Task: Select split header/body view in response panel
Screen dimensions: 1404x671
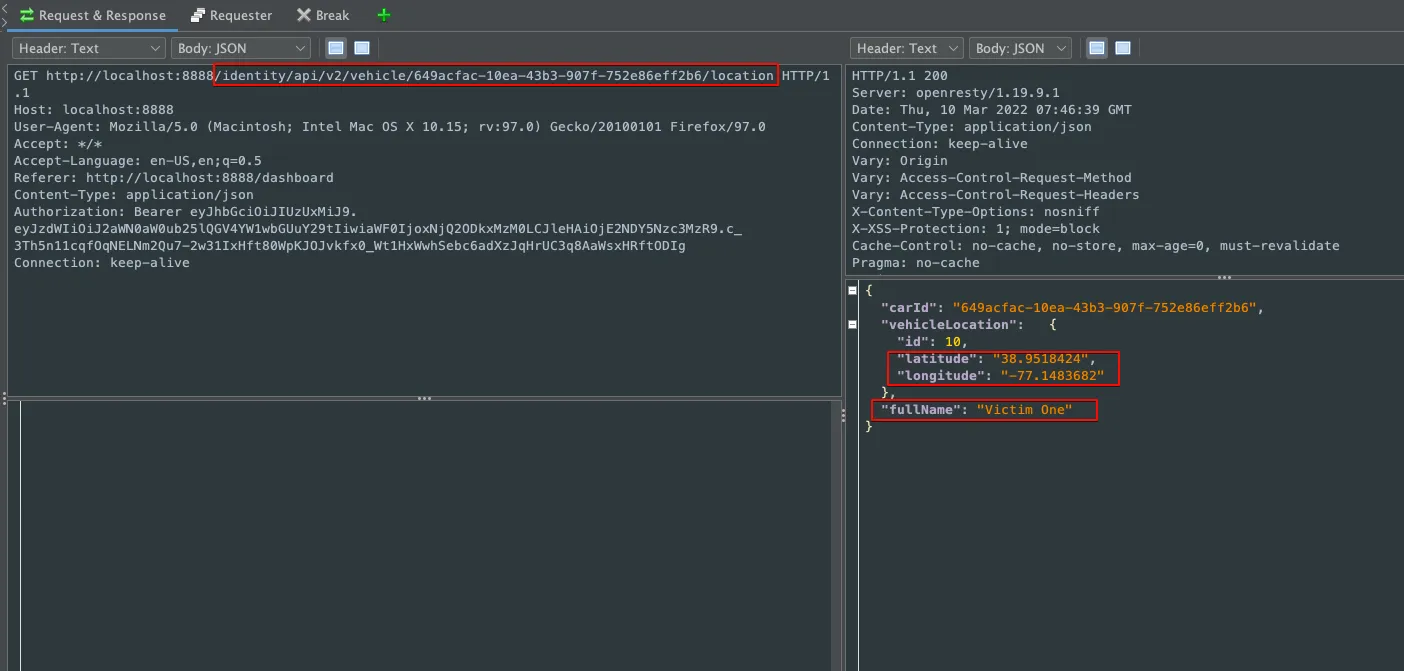Action: click(x=1097, y=48)
